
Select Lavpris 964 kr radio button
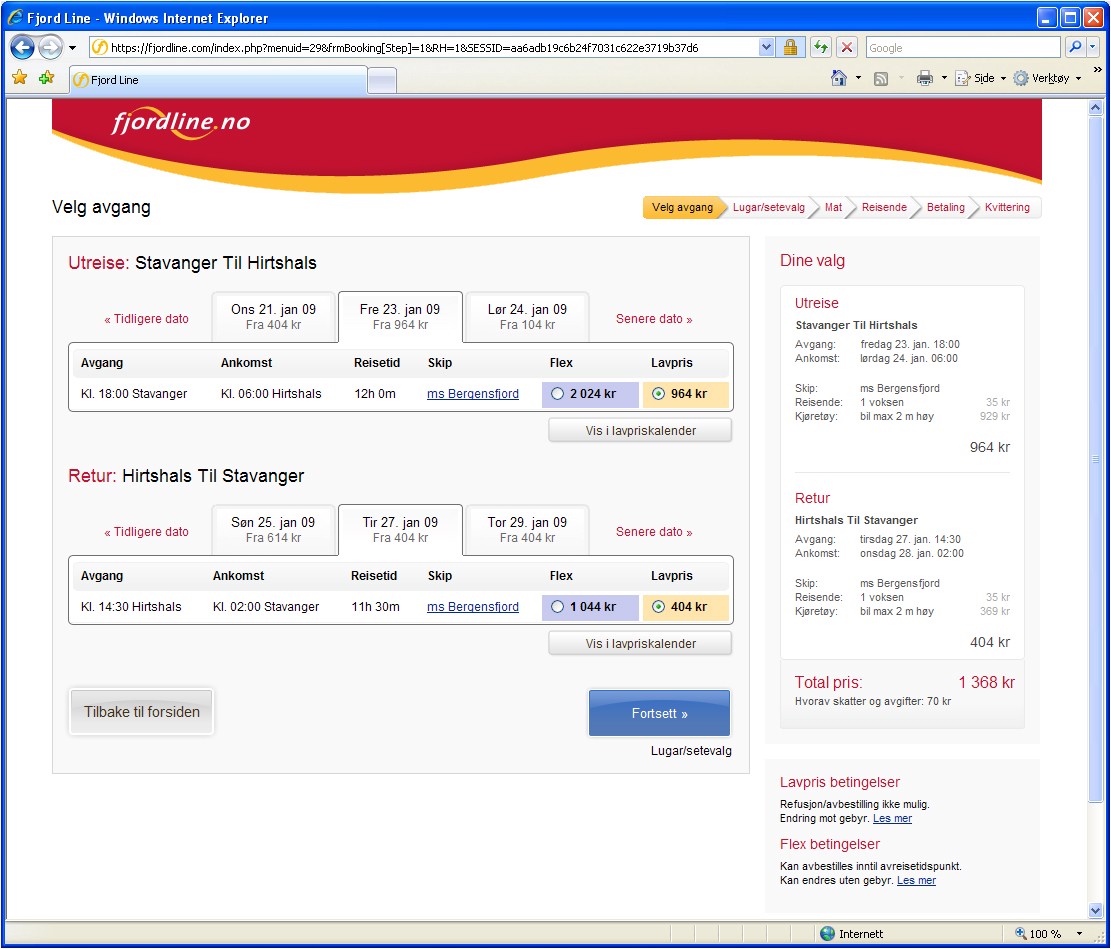tap(658, 393)
